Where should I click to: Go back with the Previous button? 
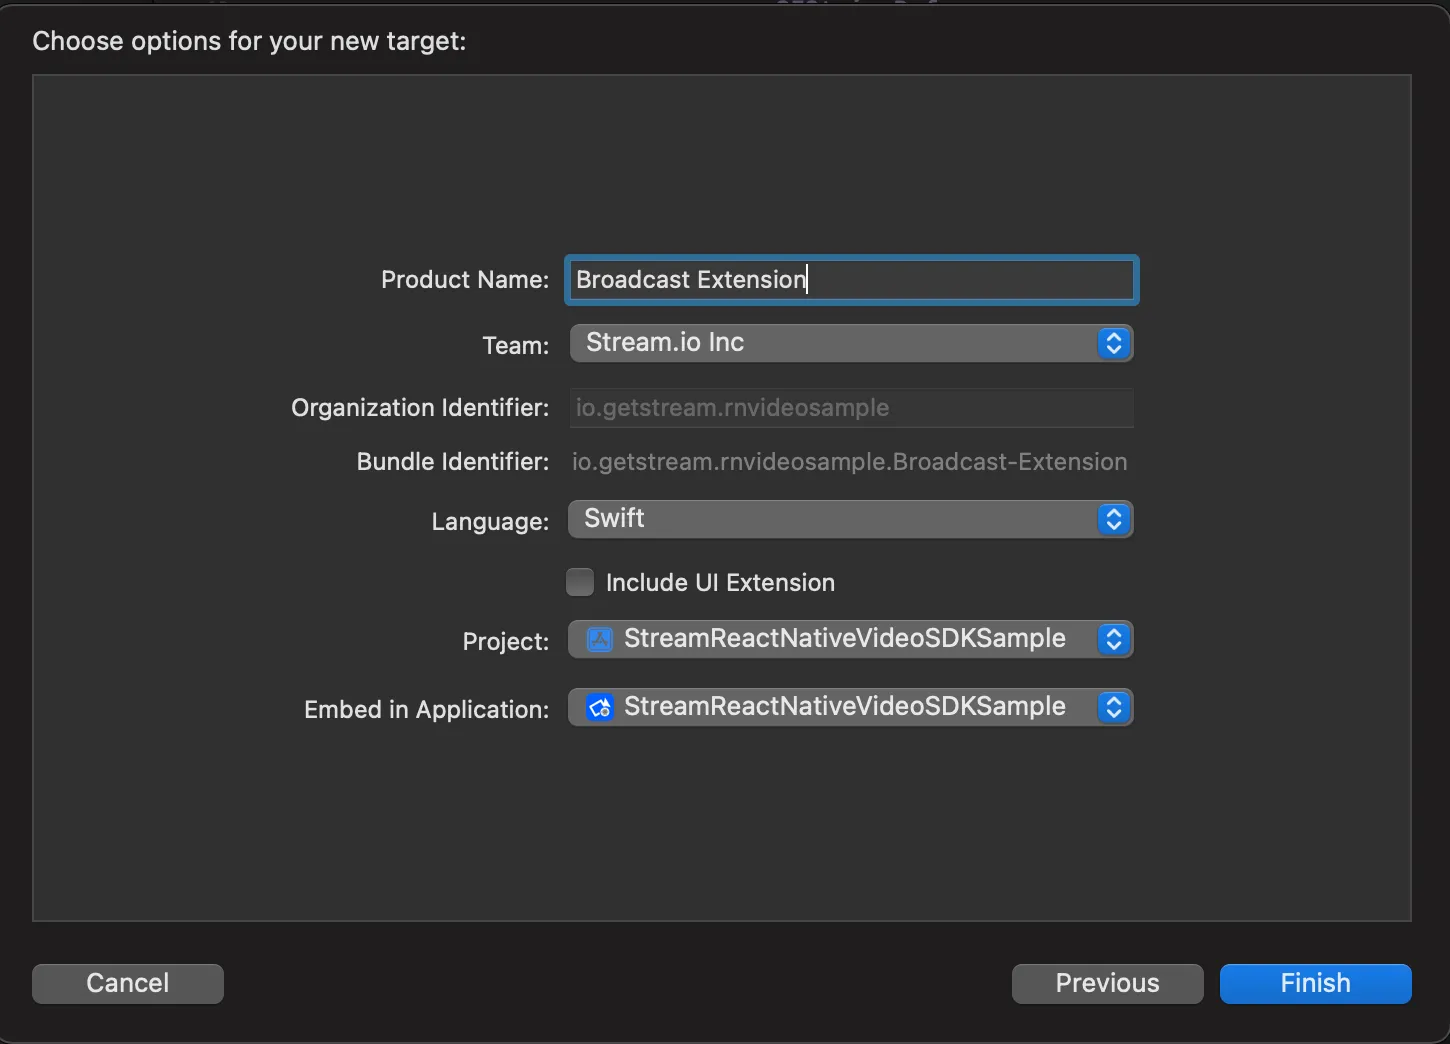coord(1106,983)
